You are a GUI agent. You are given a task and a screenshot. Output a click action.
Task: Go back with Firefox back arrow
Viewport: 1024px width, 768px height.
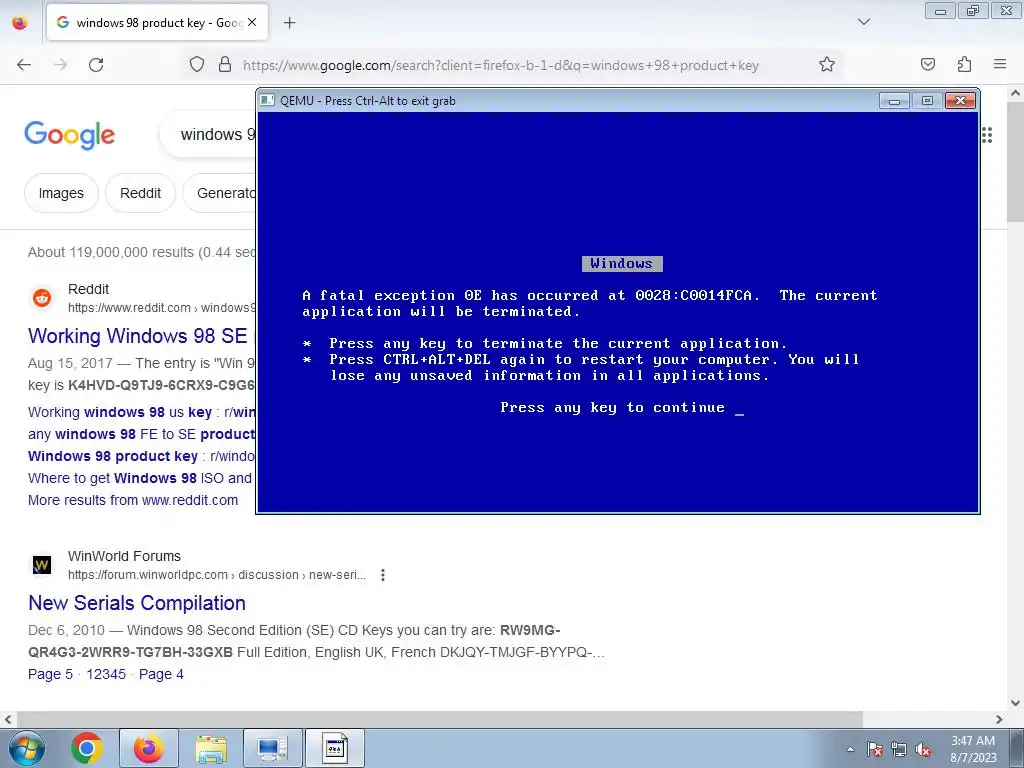click(24, 65)
